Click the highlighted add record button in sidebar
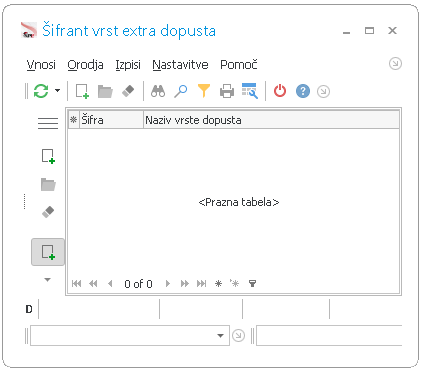Image resolution: width=423 pixels, height=373 pixels. coord(48,252)
